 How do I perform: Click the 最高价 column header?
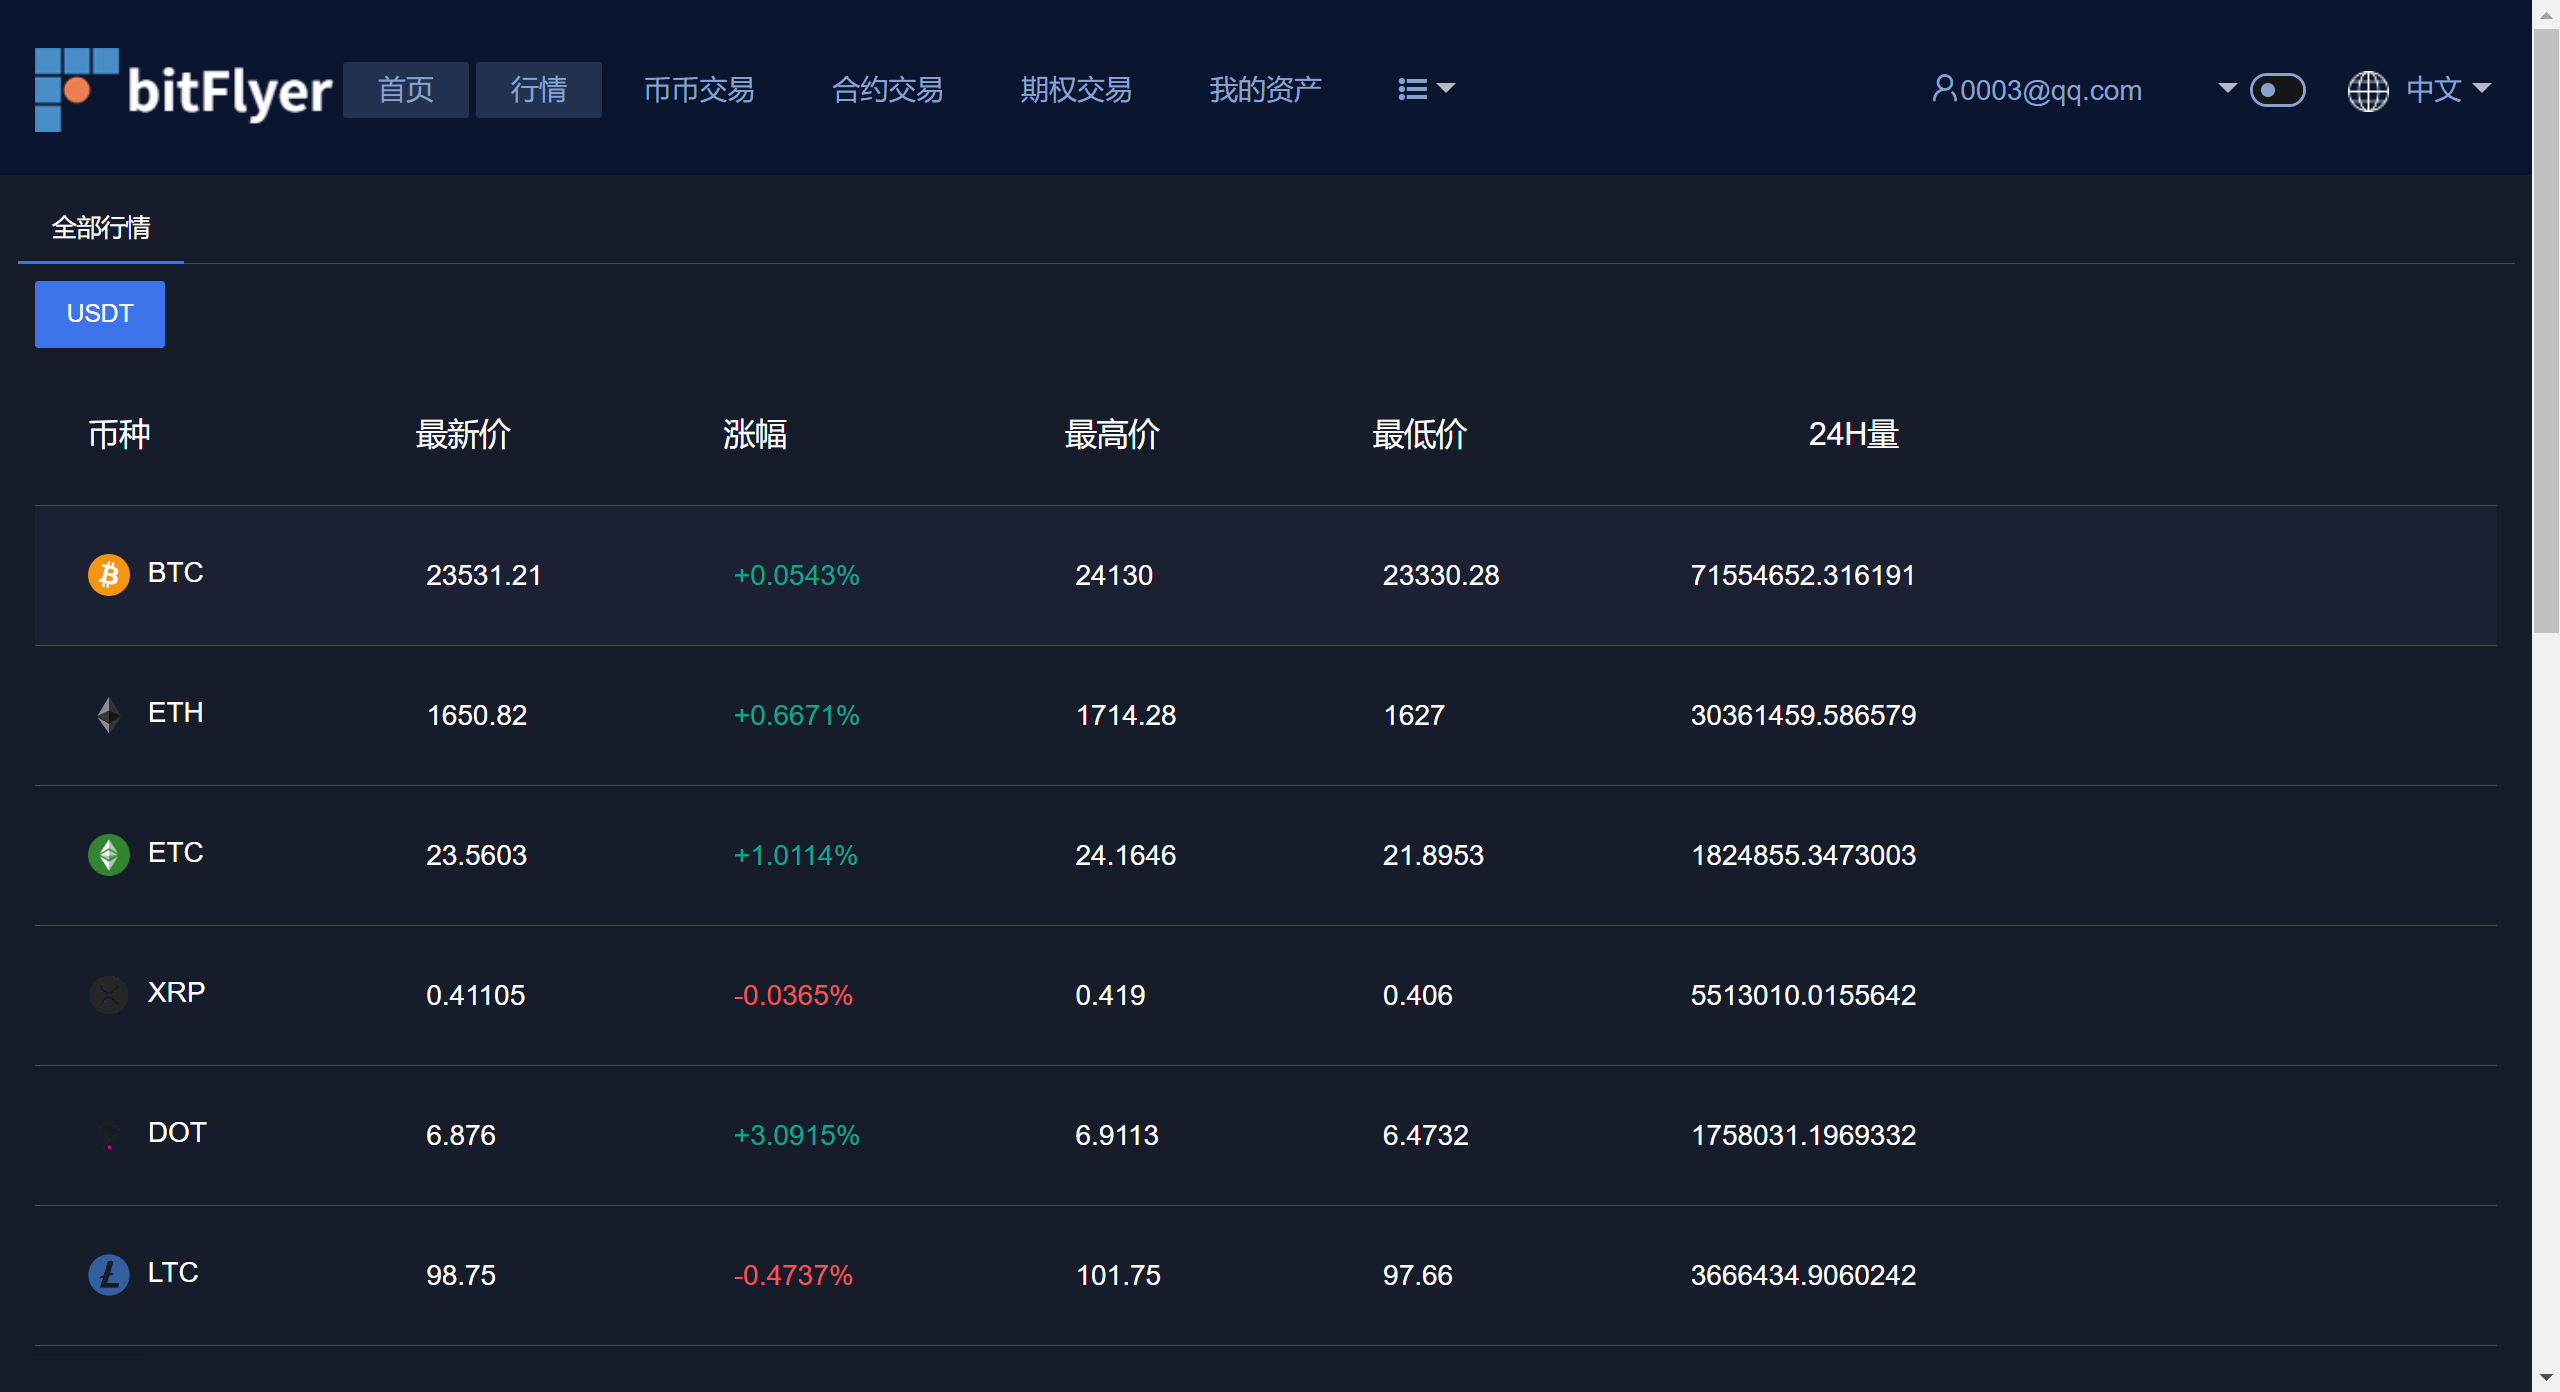pos(1112,434)
